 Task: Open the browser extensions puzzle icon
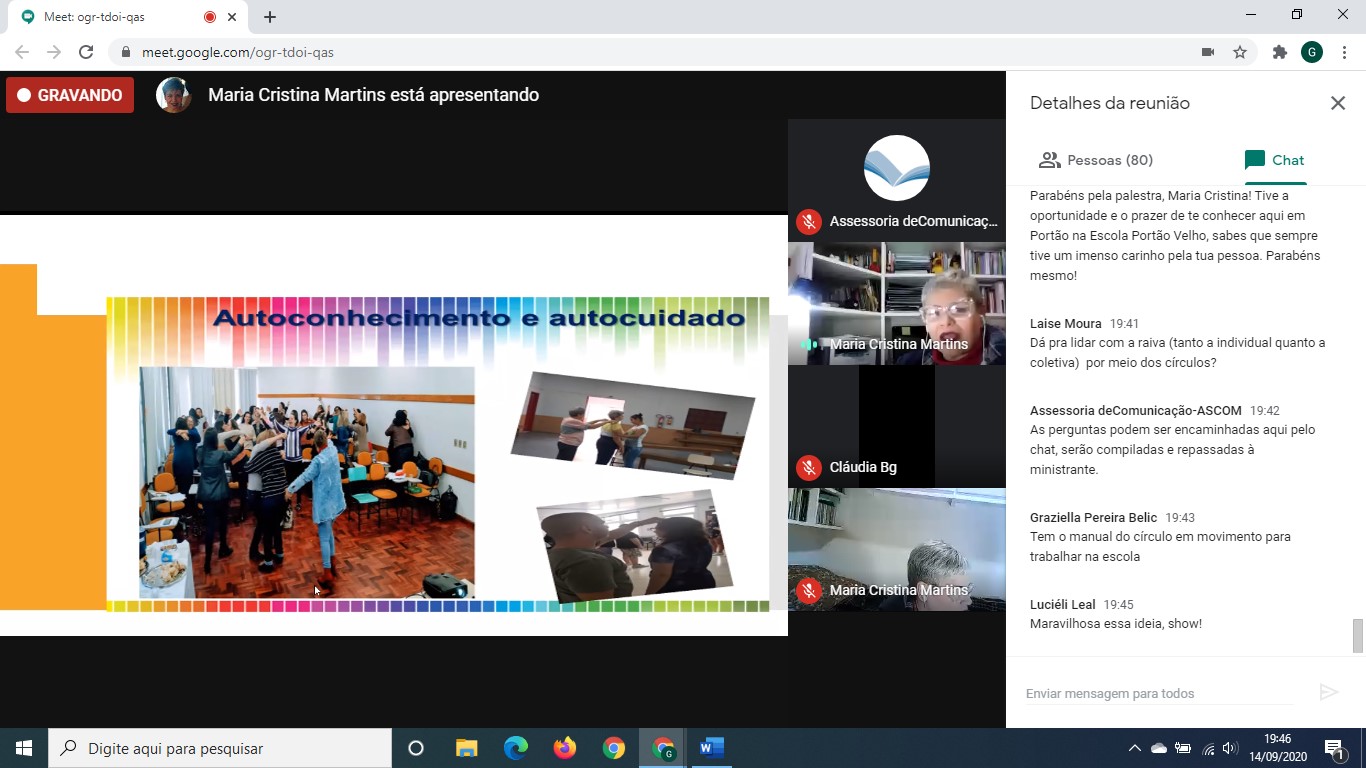coord(1279,52)
